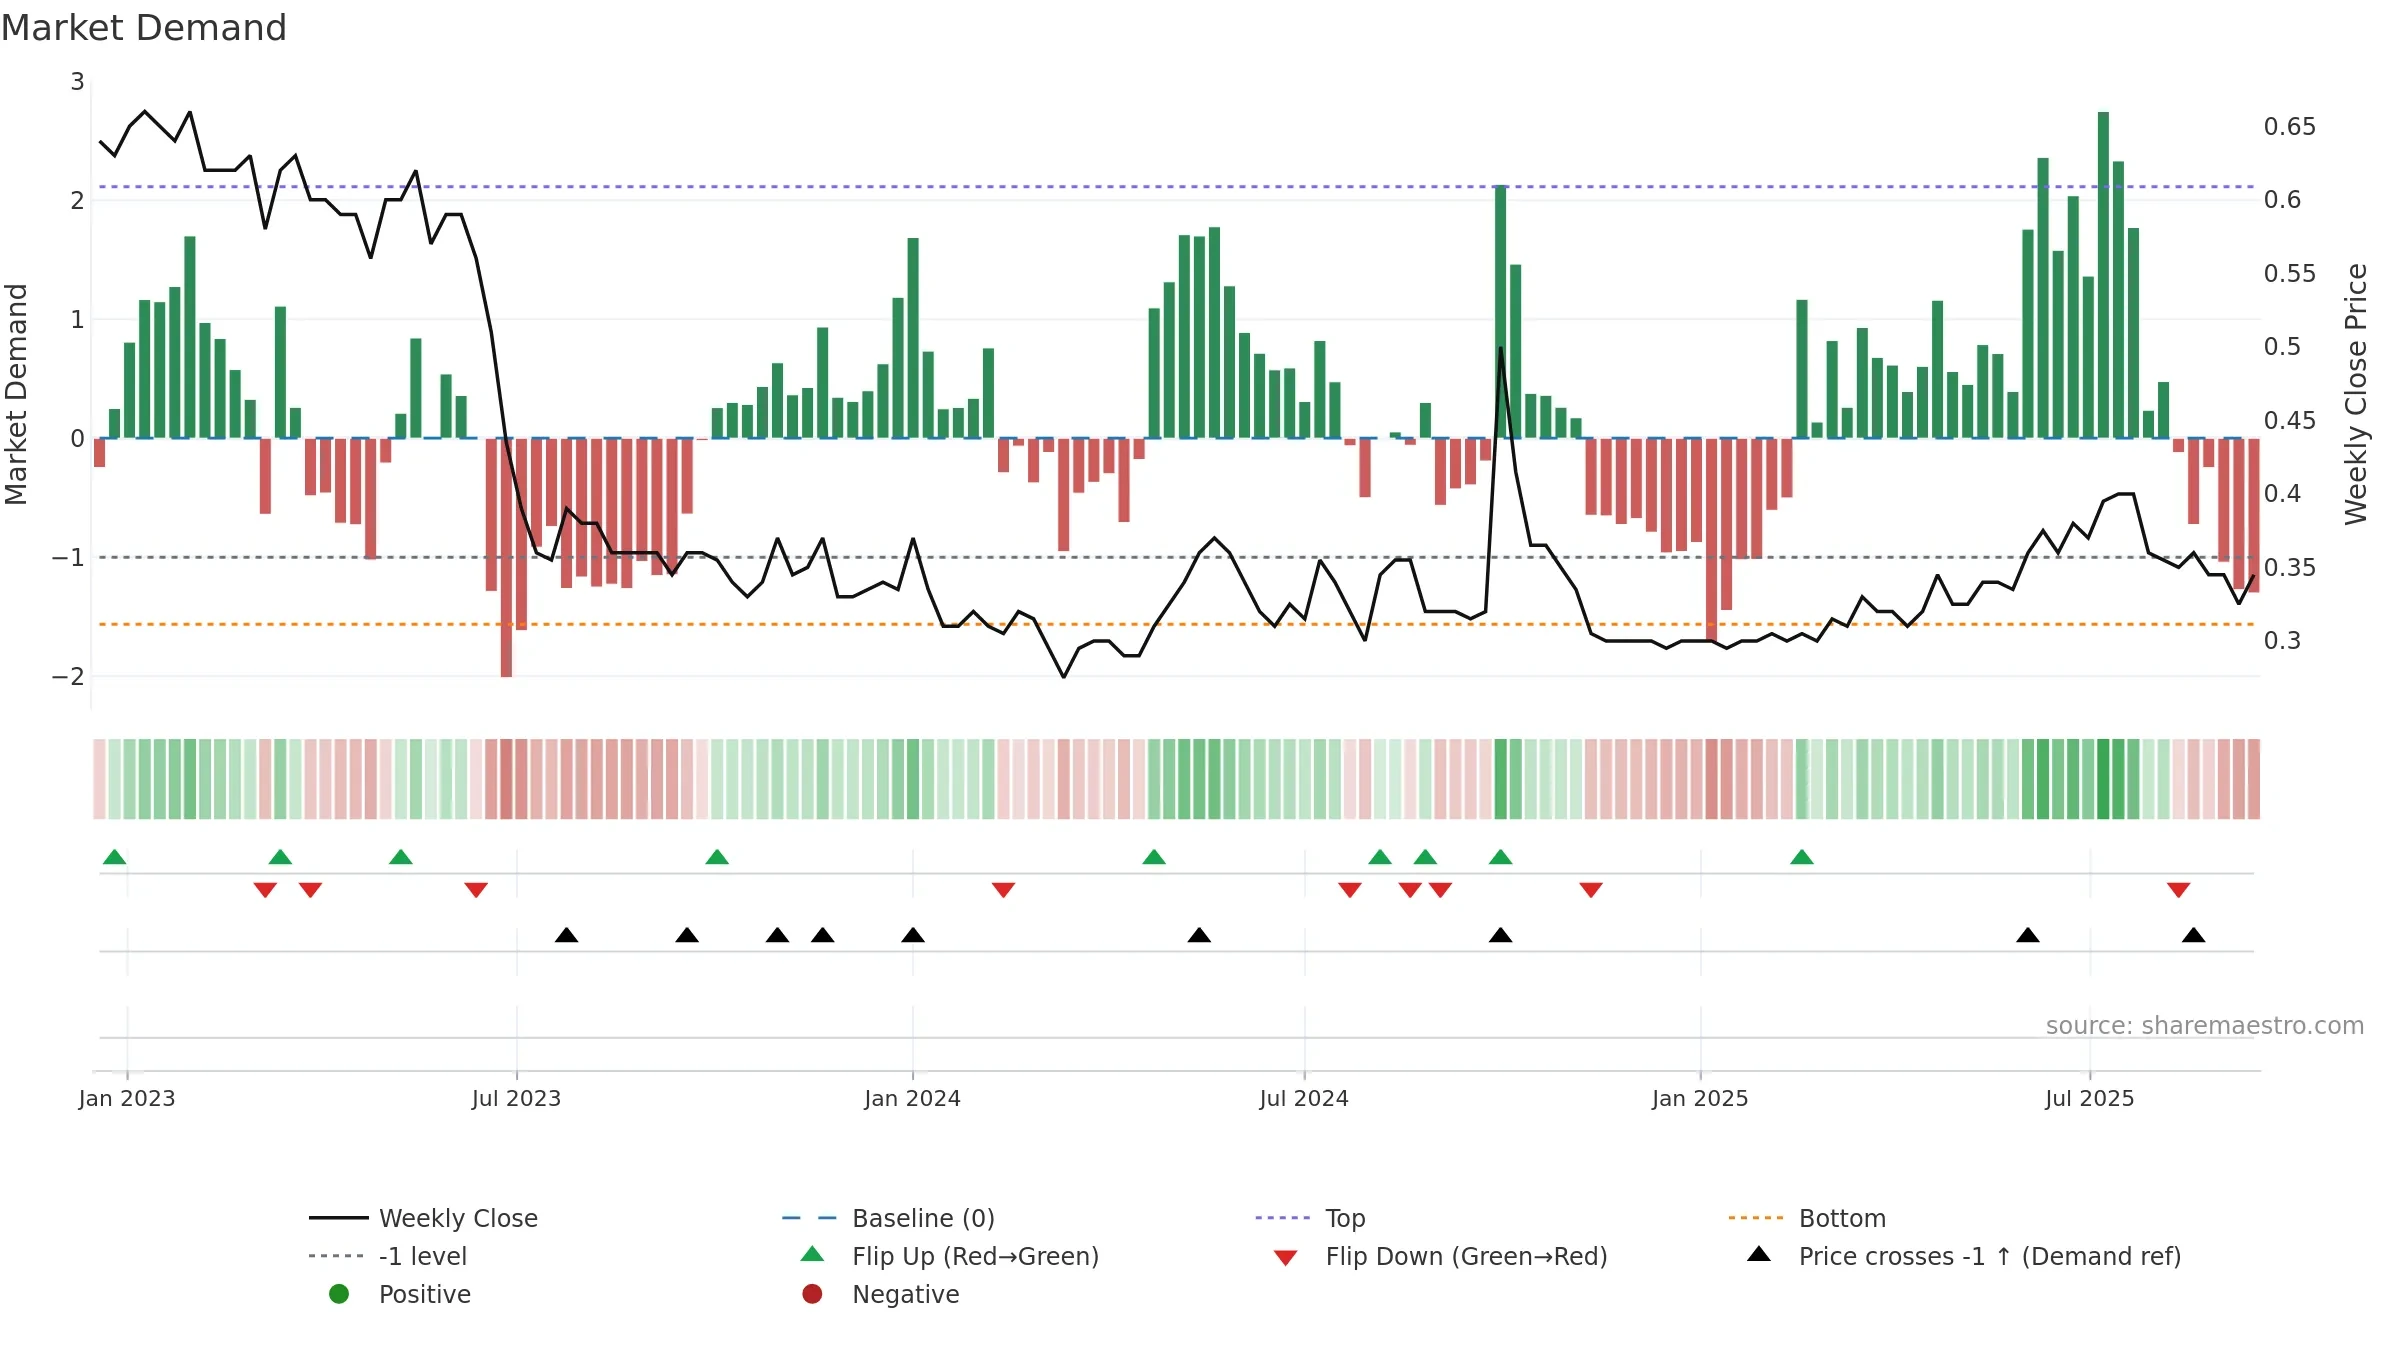Select the green flip-up marker near April 2024

(x=1154, y=857)
